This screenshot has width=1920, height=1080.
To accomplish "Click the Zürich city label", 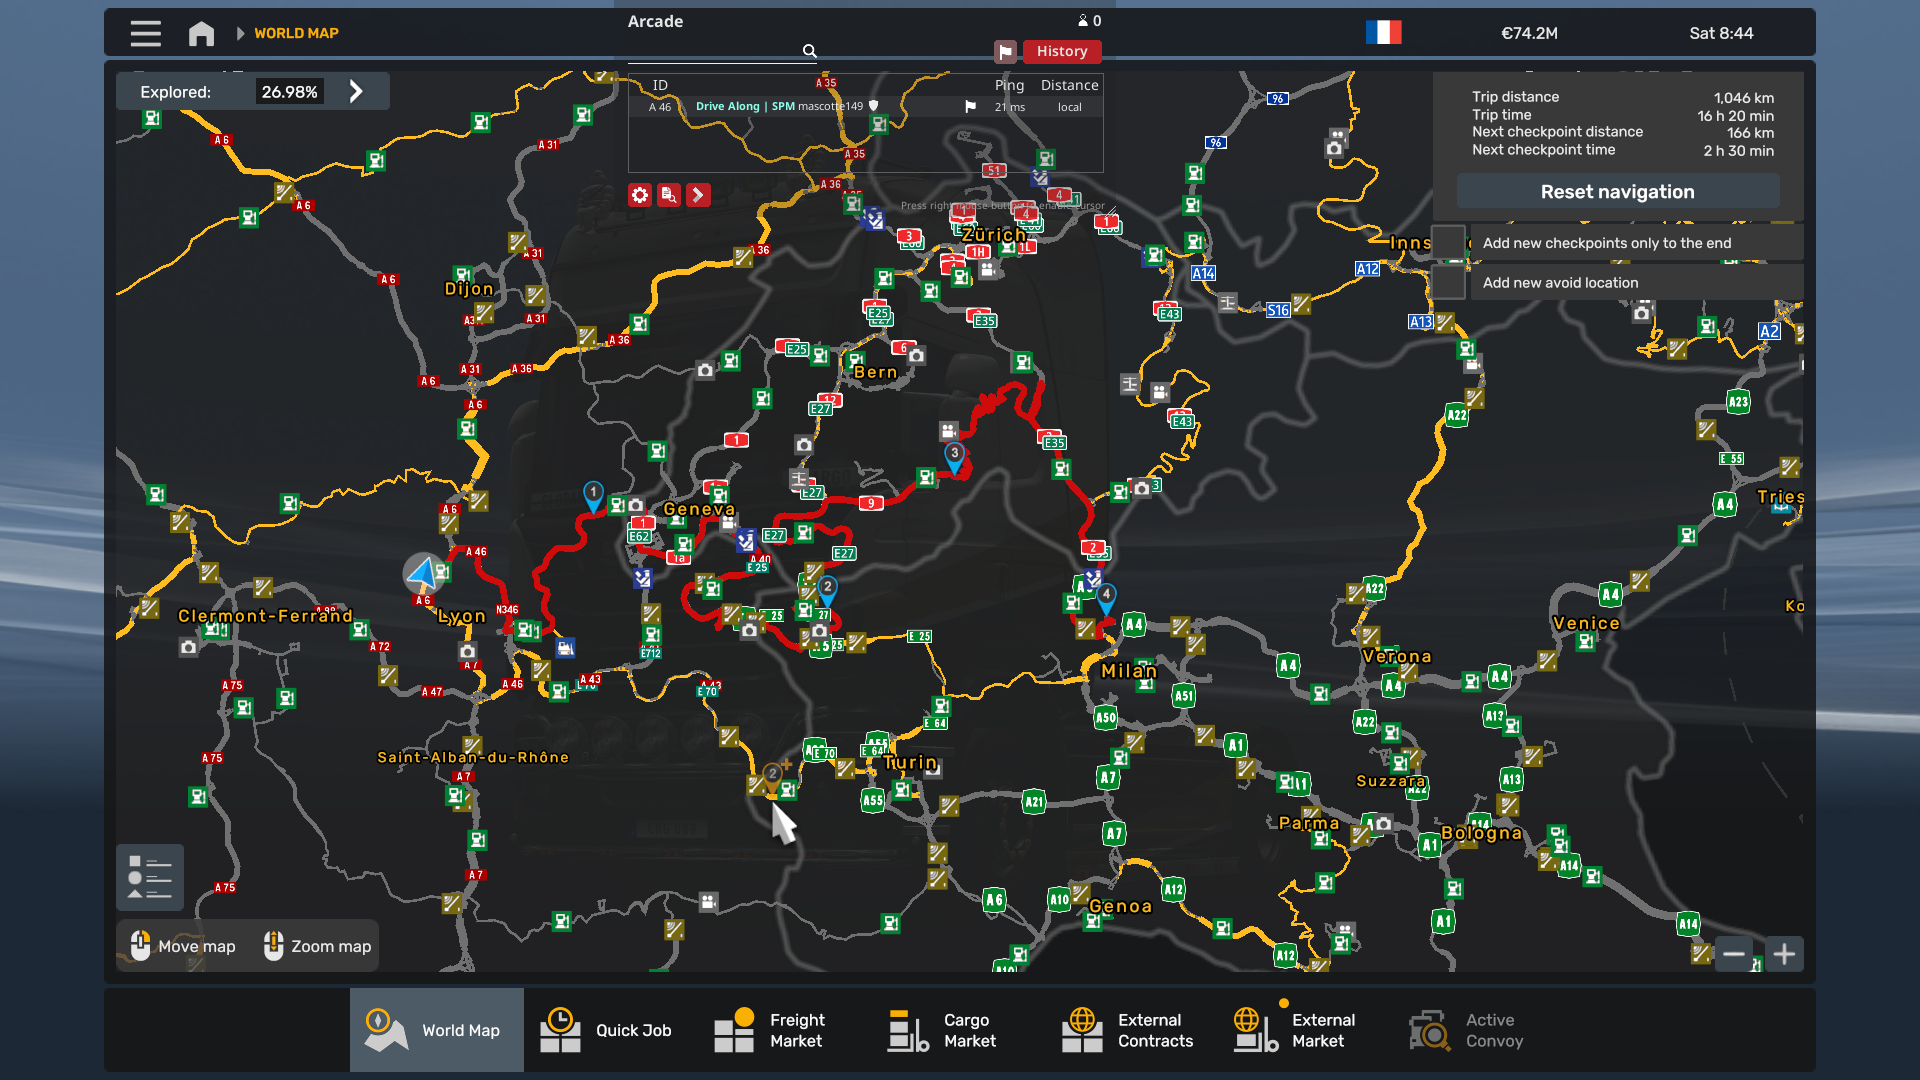I will 993,234.
